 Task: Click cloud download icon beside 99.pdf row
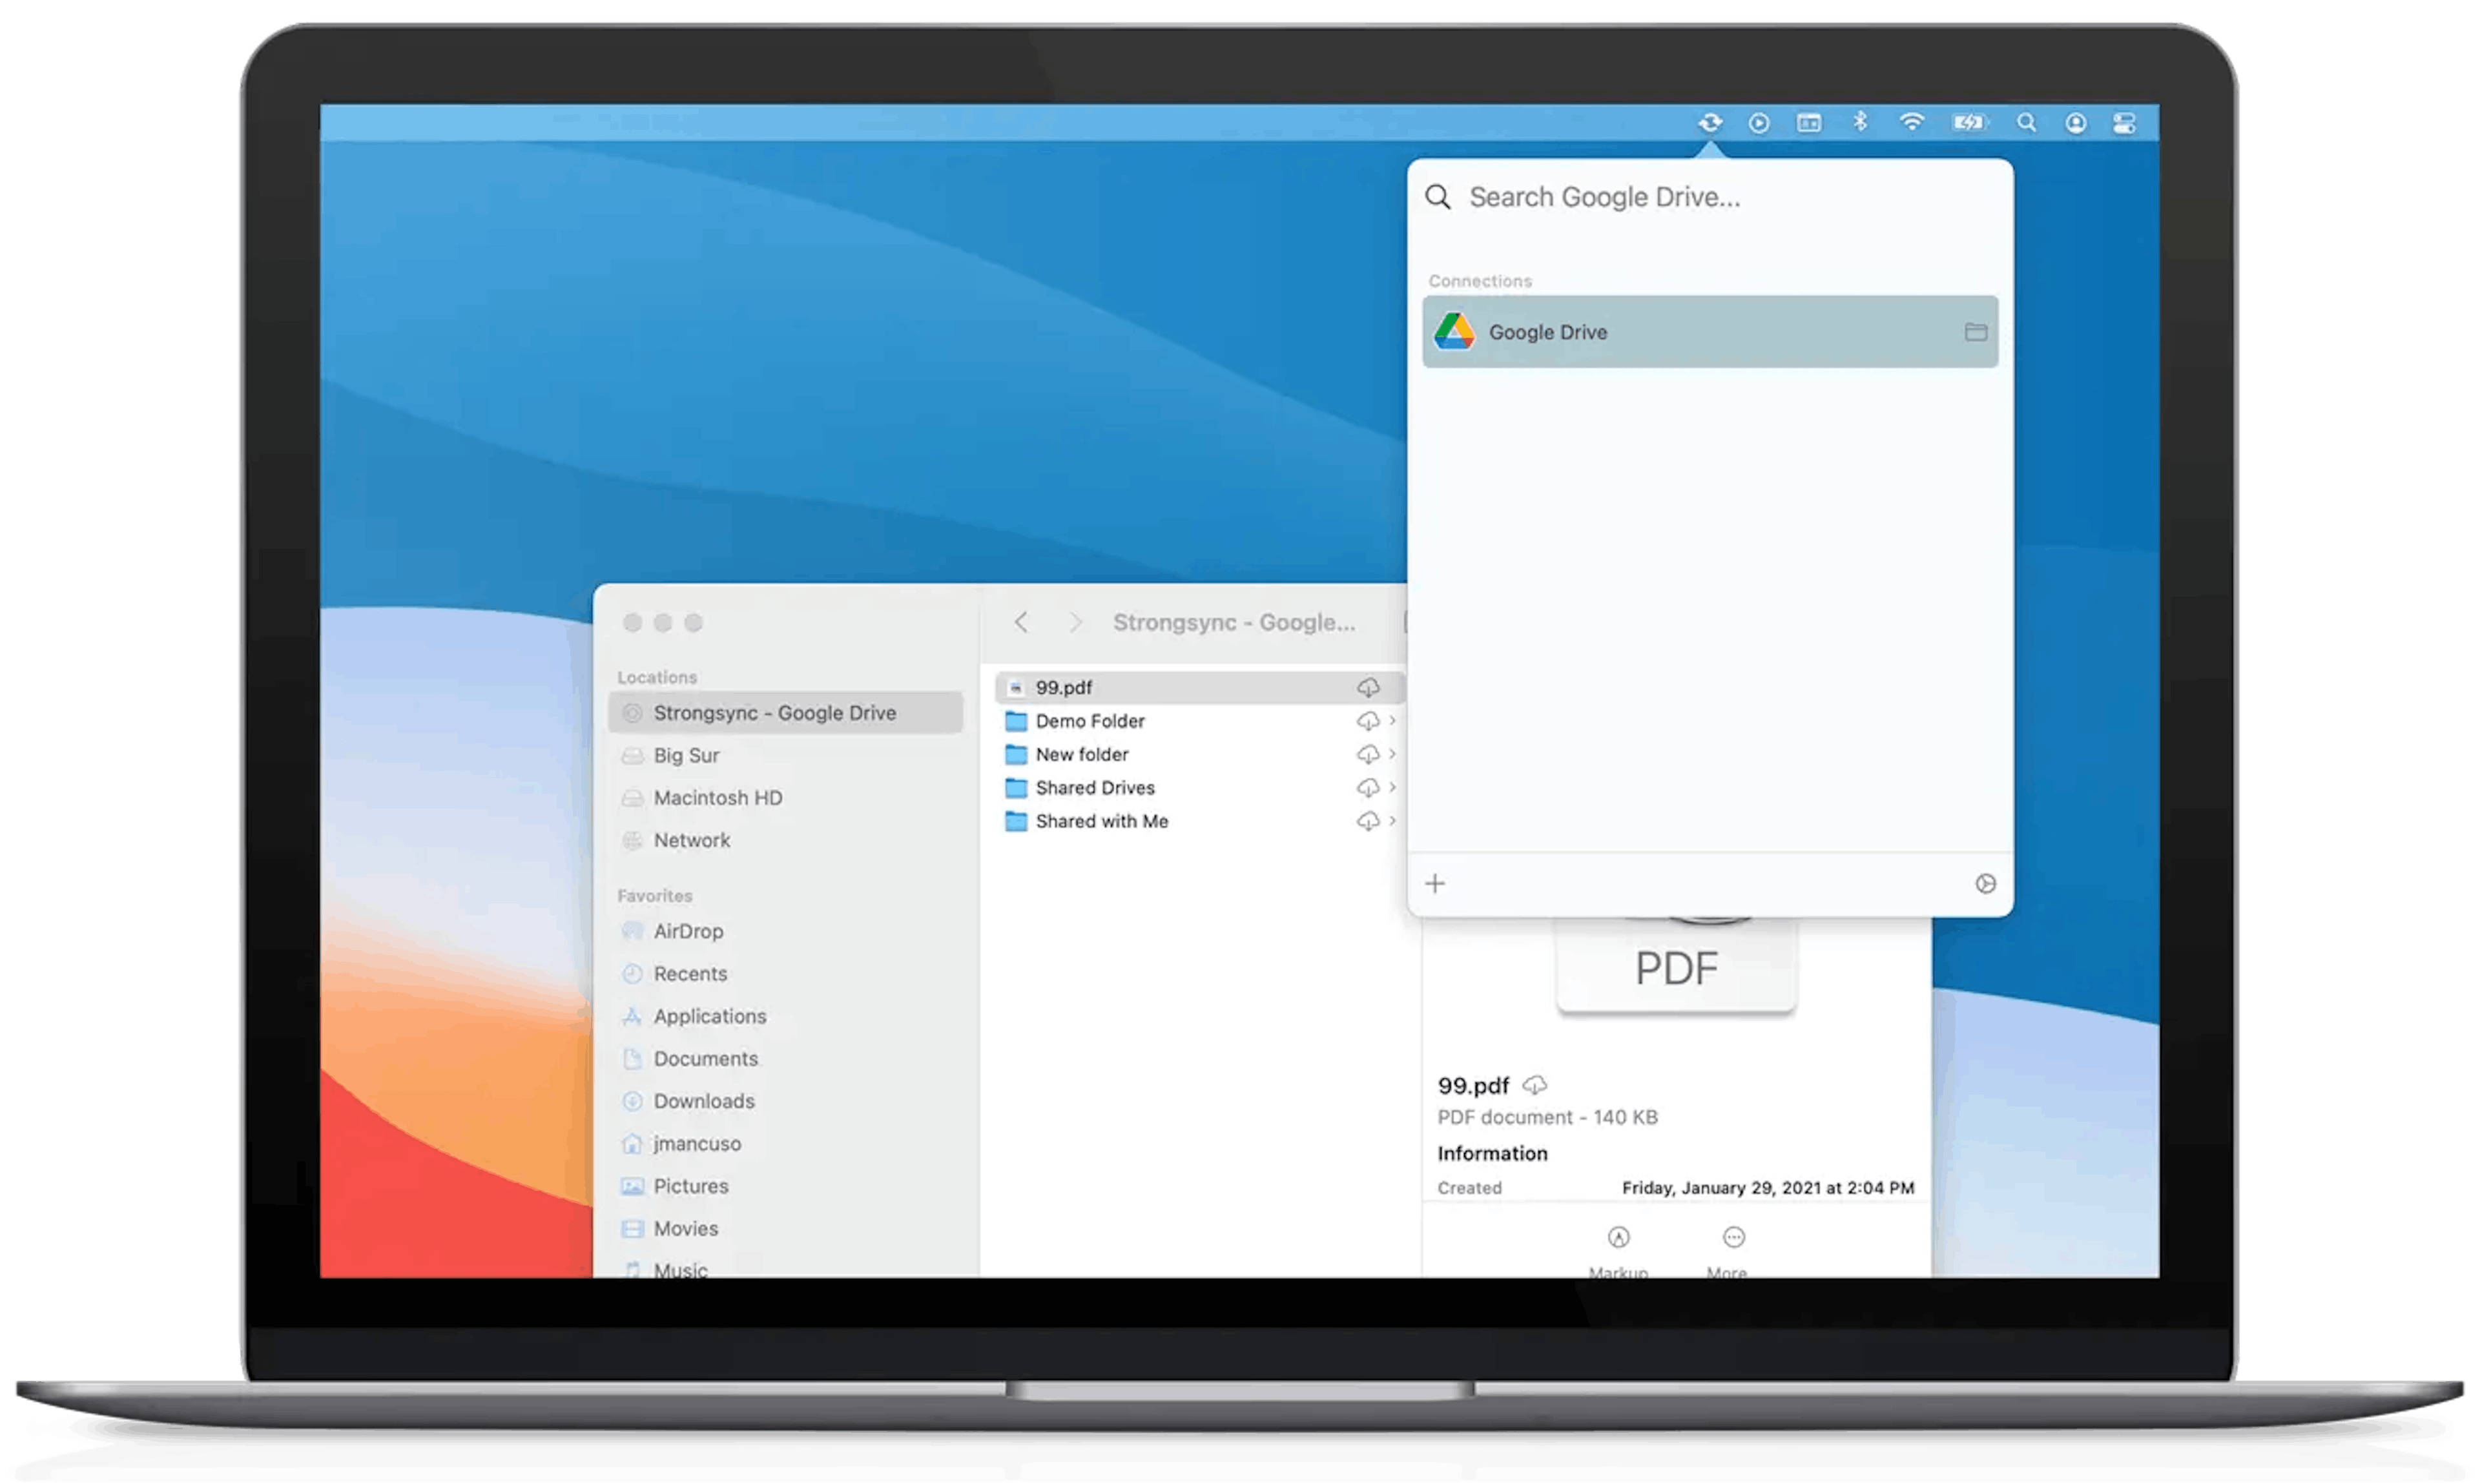(x=1367, y=687)
